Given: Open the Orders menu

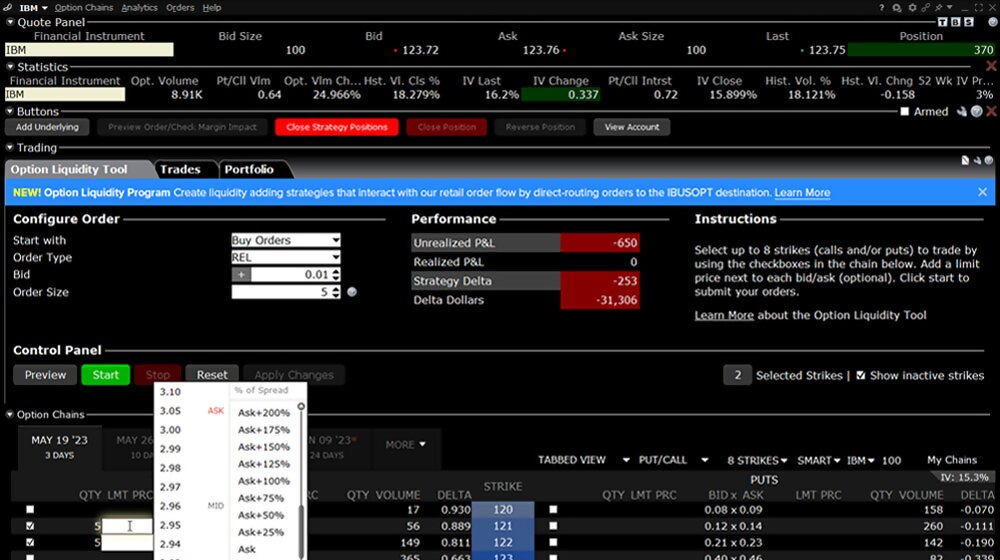Looking at the screenshot, I should tap(180, 8).
